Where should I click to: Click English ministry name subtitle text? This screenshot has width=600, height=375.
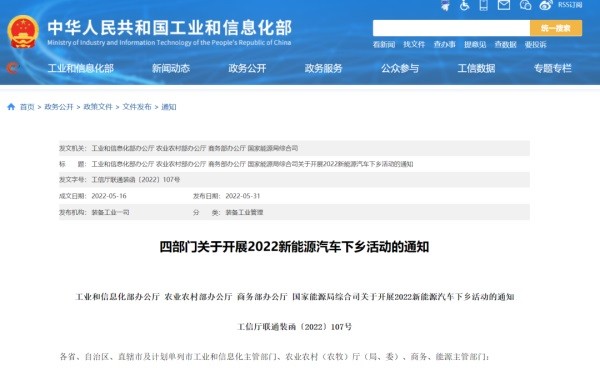[169, 42]
